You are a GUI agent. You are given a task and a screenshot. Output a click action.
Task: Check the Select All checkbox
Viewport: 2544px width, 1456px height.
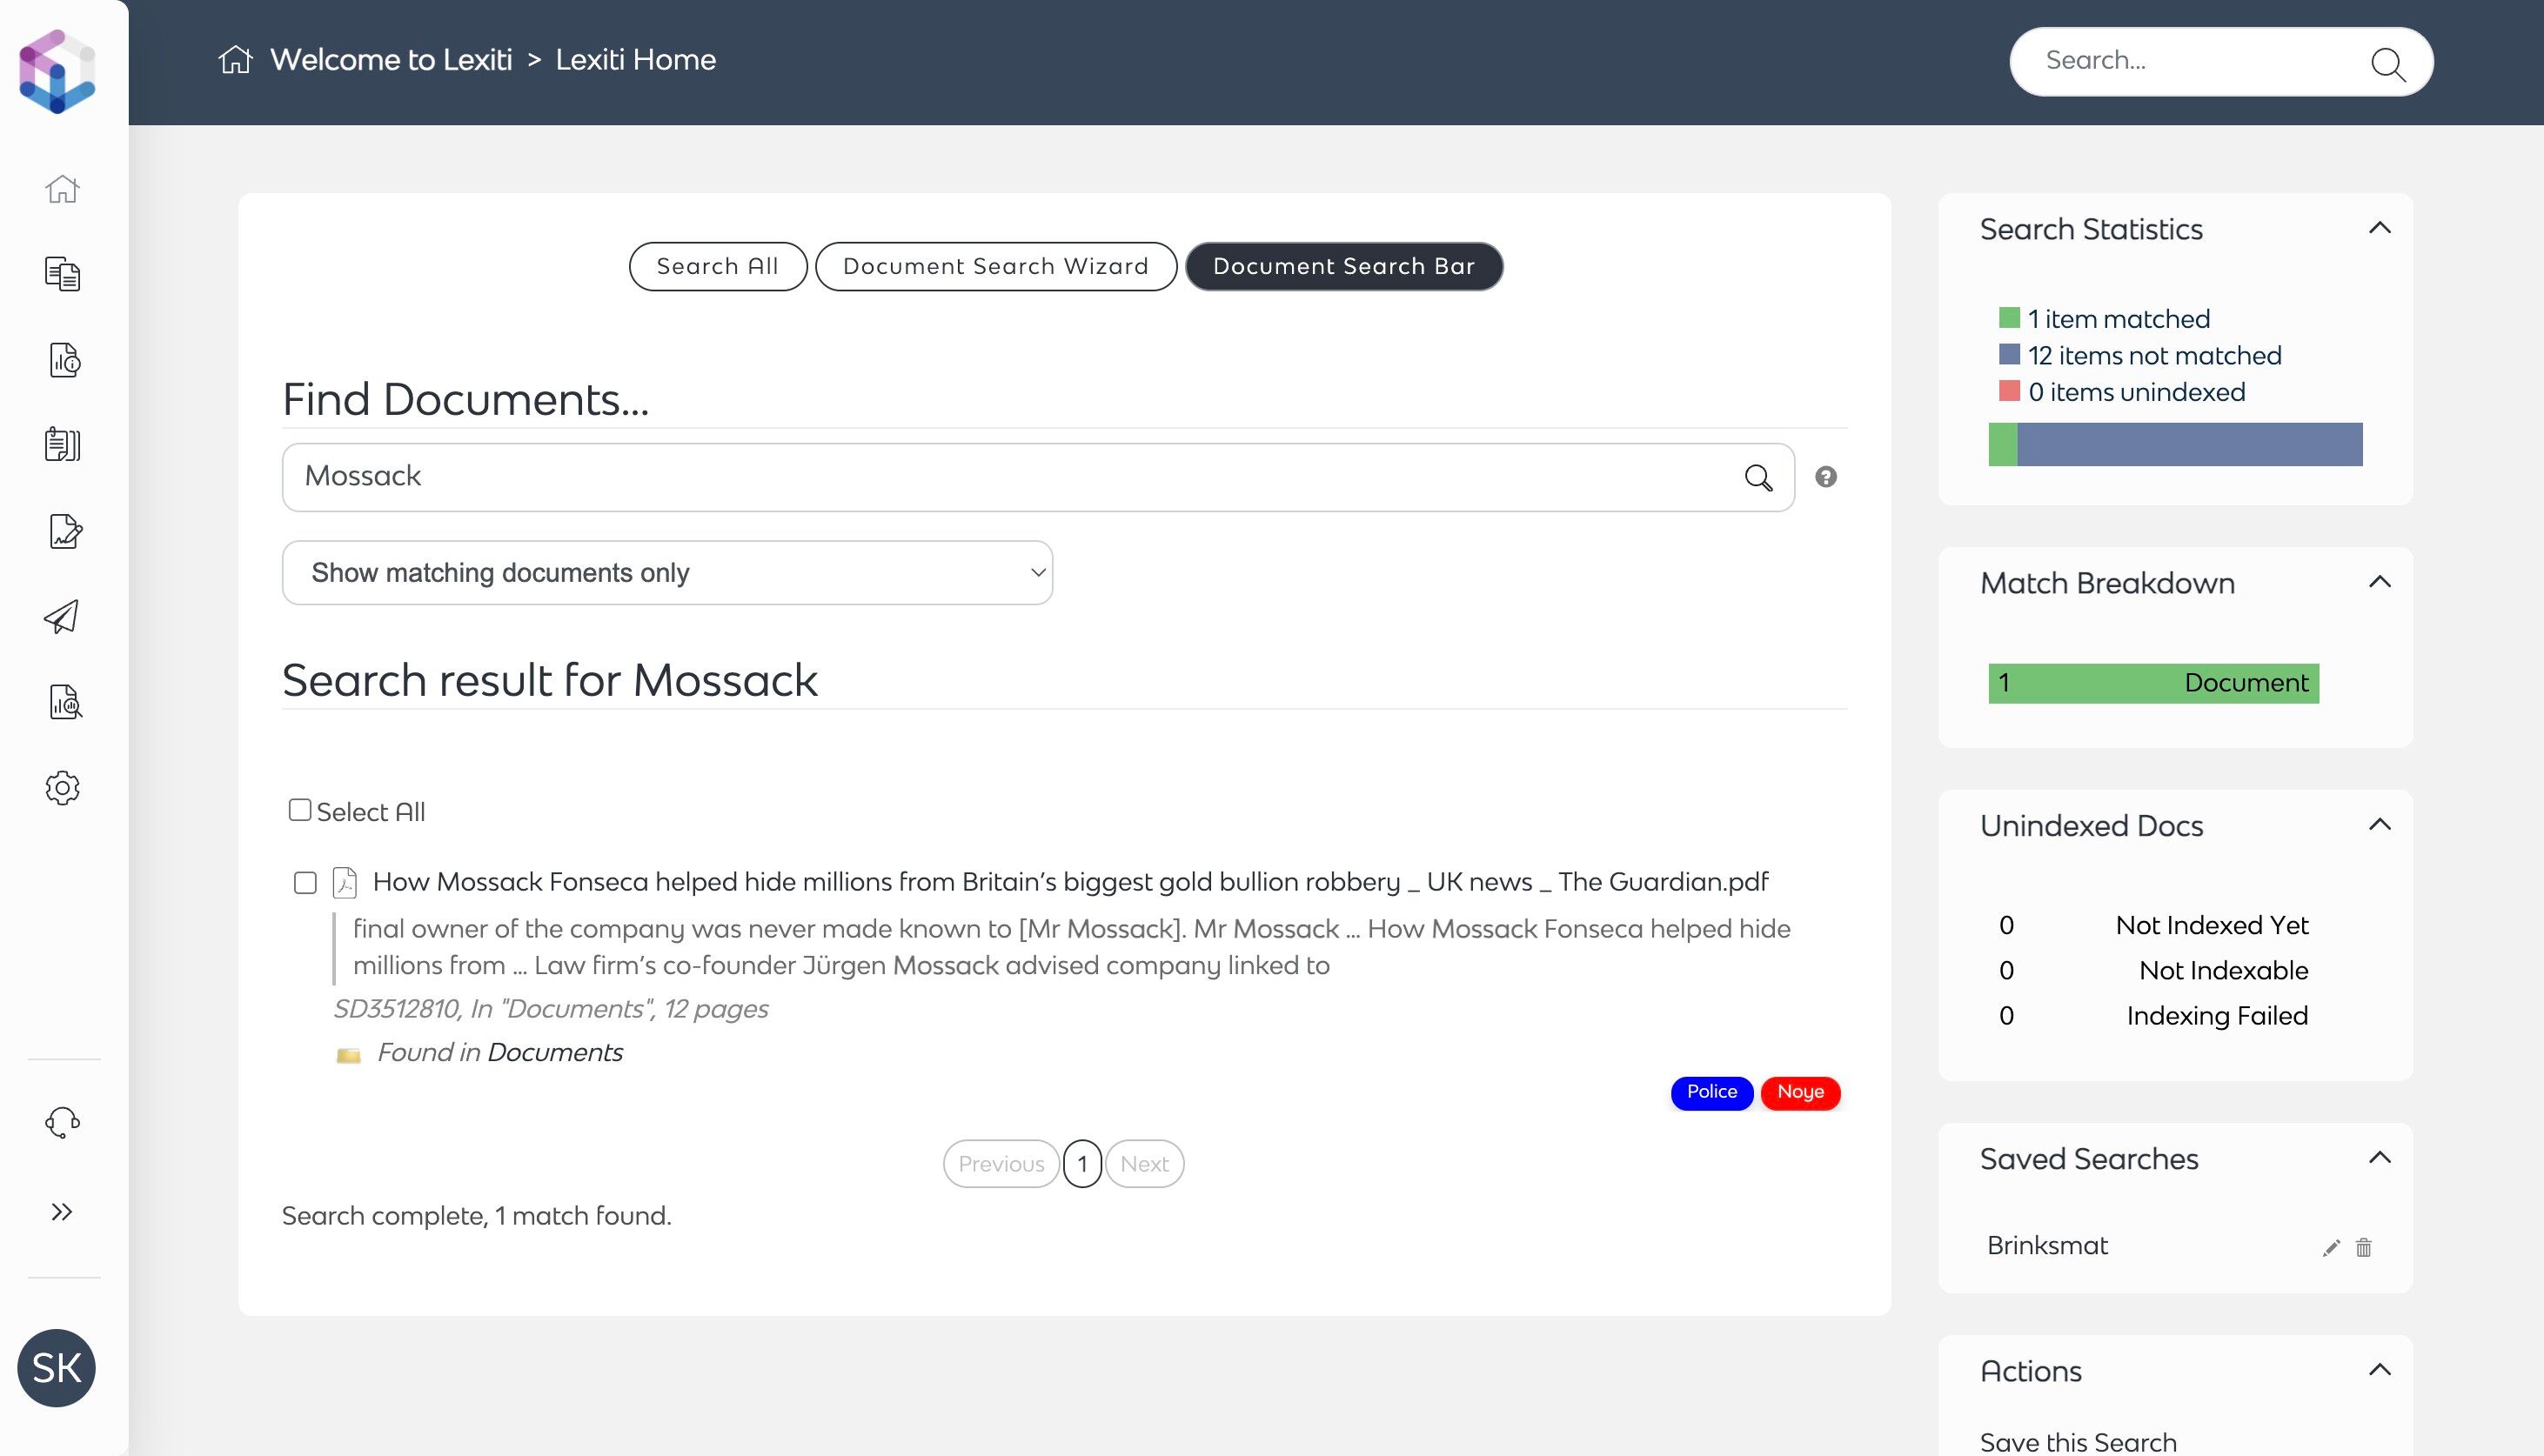click(x=299, y=810)
